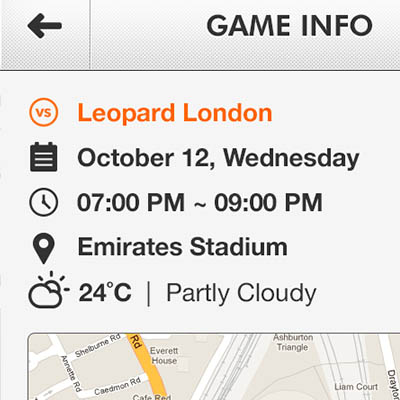This screenshot has width=400, height=400.
Task: Select the calendar icon beside the date
Action: [x=44, y=157]
